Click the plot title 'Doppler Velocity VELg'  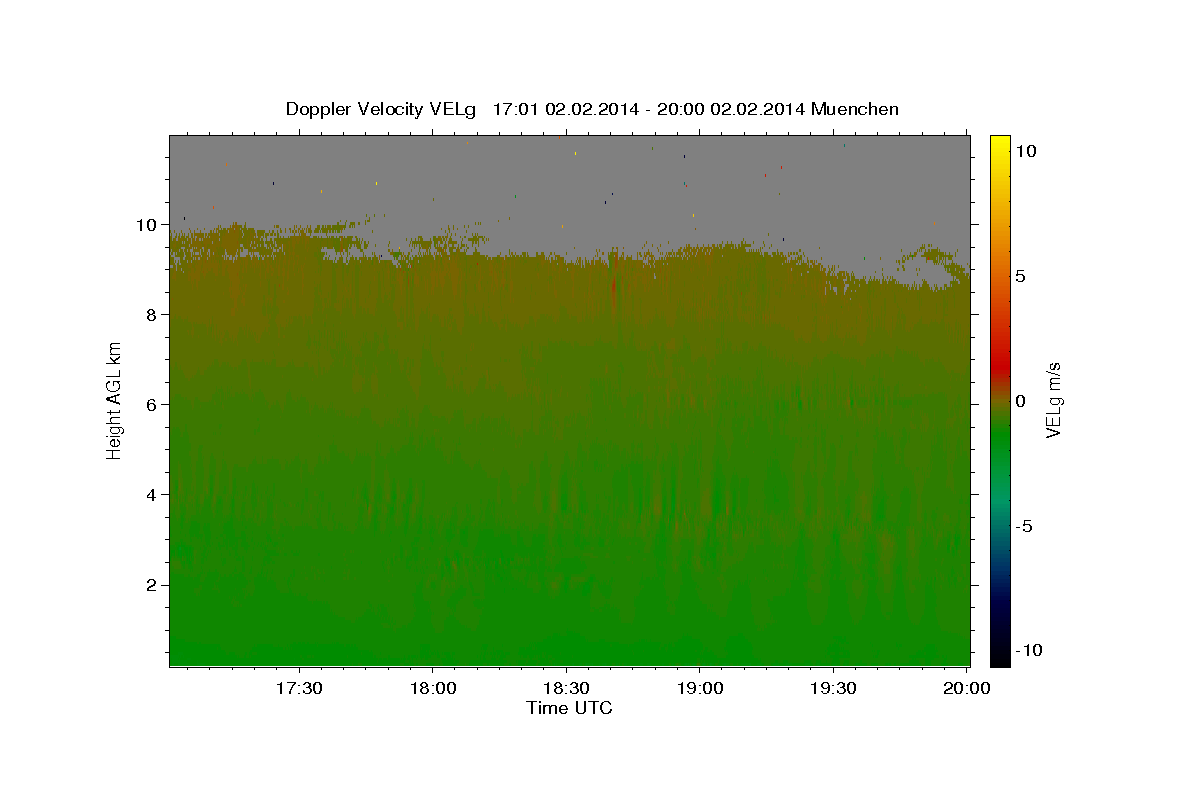(383, 109)
